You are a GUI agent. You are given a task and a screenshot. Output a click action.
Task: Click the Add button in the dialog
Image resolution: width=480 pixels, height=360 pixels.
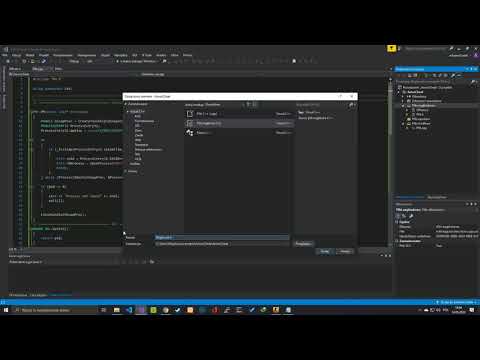pyautogui.click(x=325, y=251)
